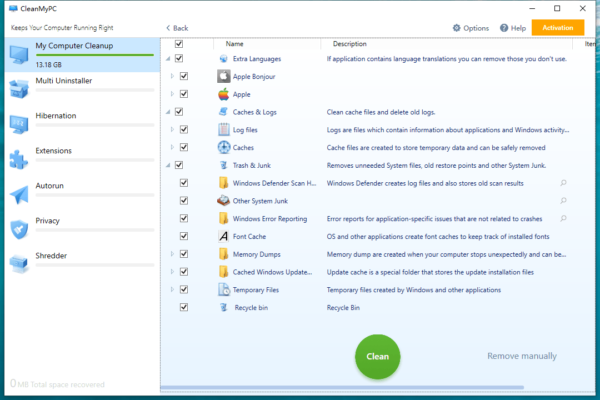Click the Caches compass icon

(x=224, y=147)
